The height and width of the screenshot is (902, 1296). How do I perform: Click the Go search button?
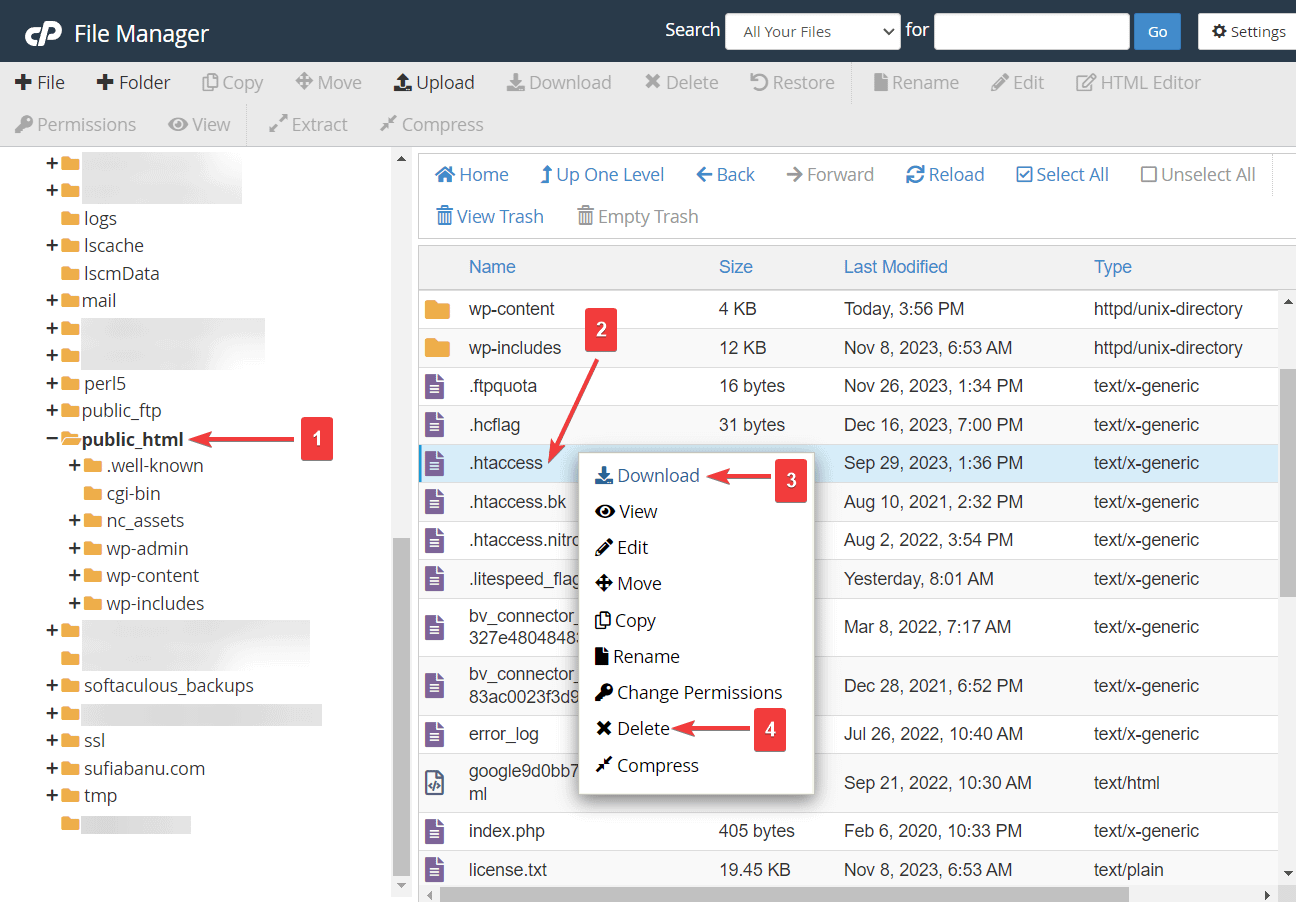[1157, 31]
